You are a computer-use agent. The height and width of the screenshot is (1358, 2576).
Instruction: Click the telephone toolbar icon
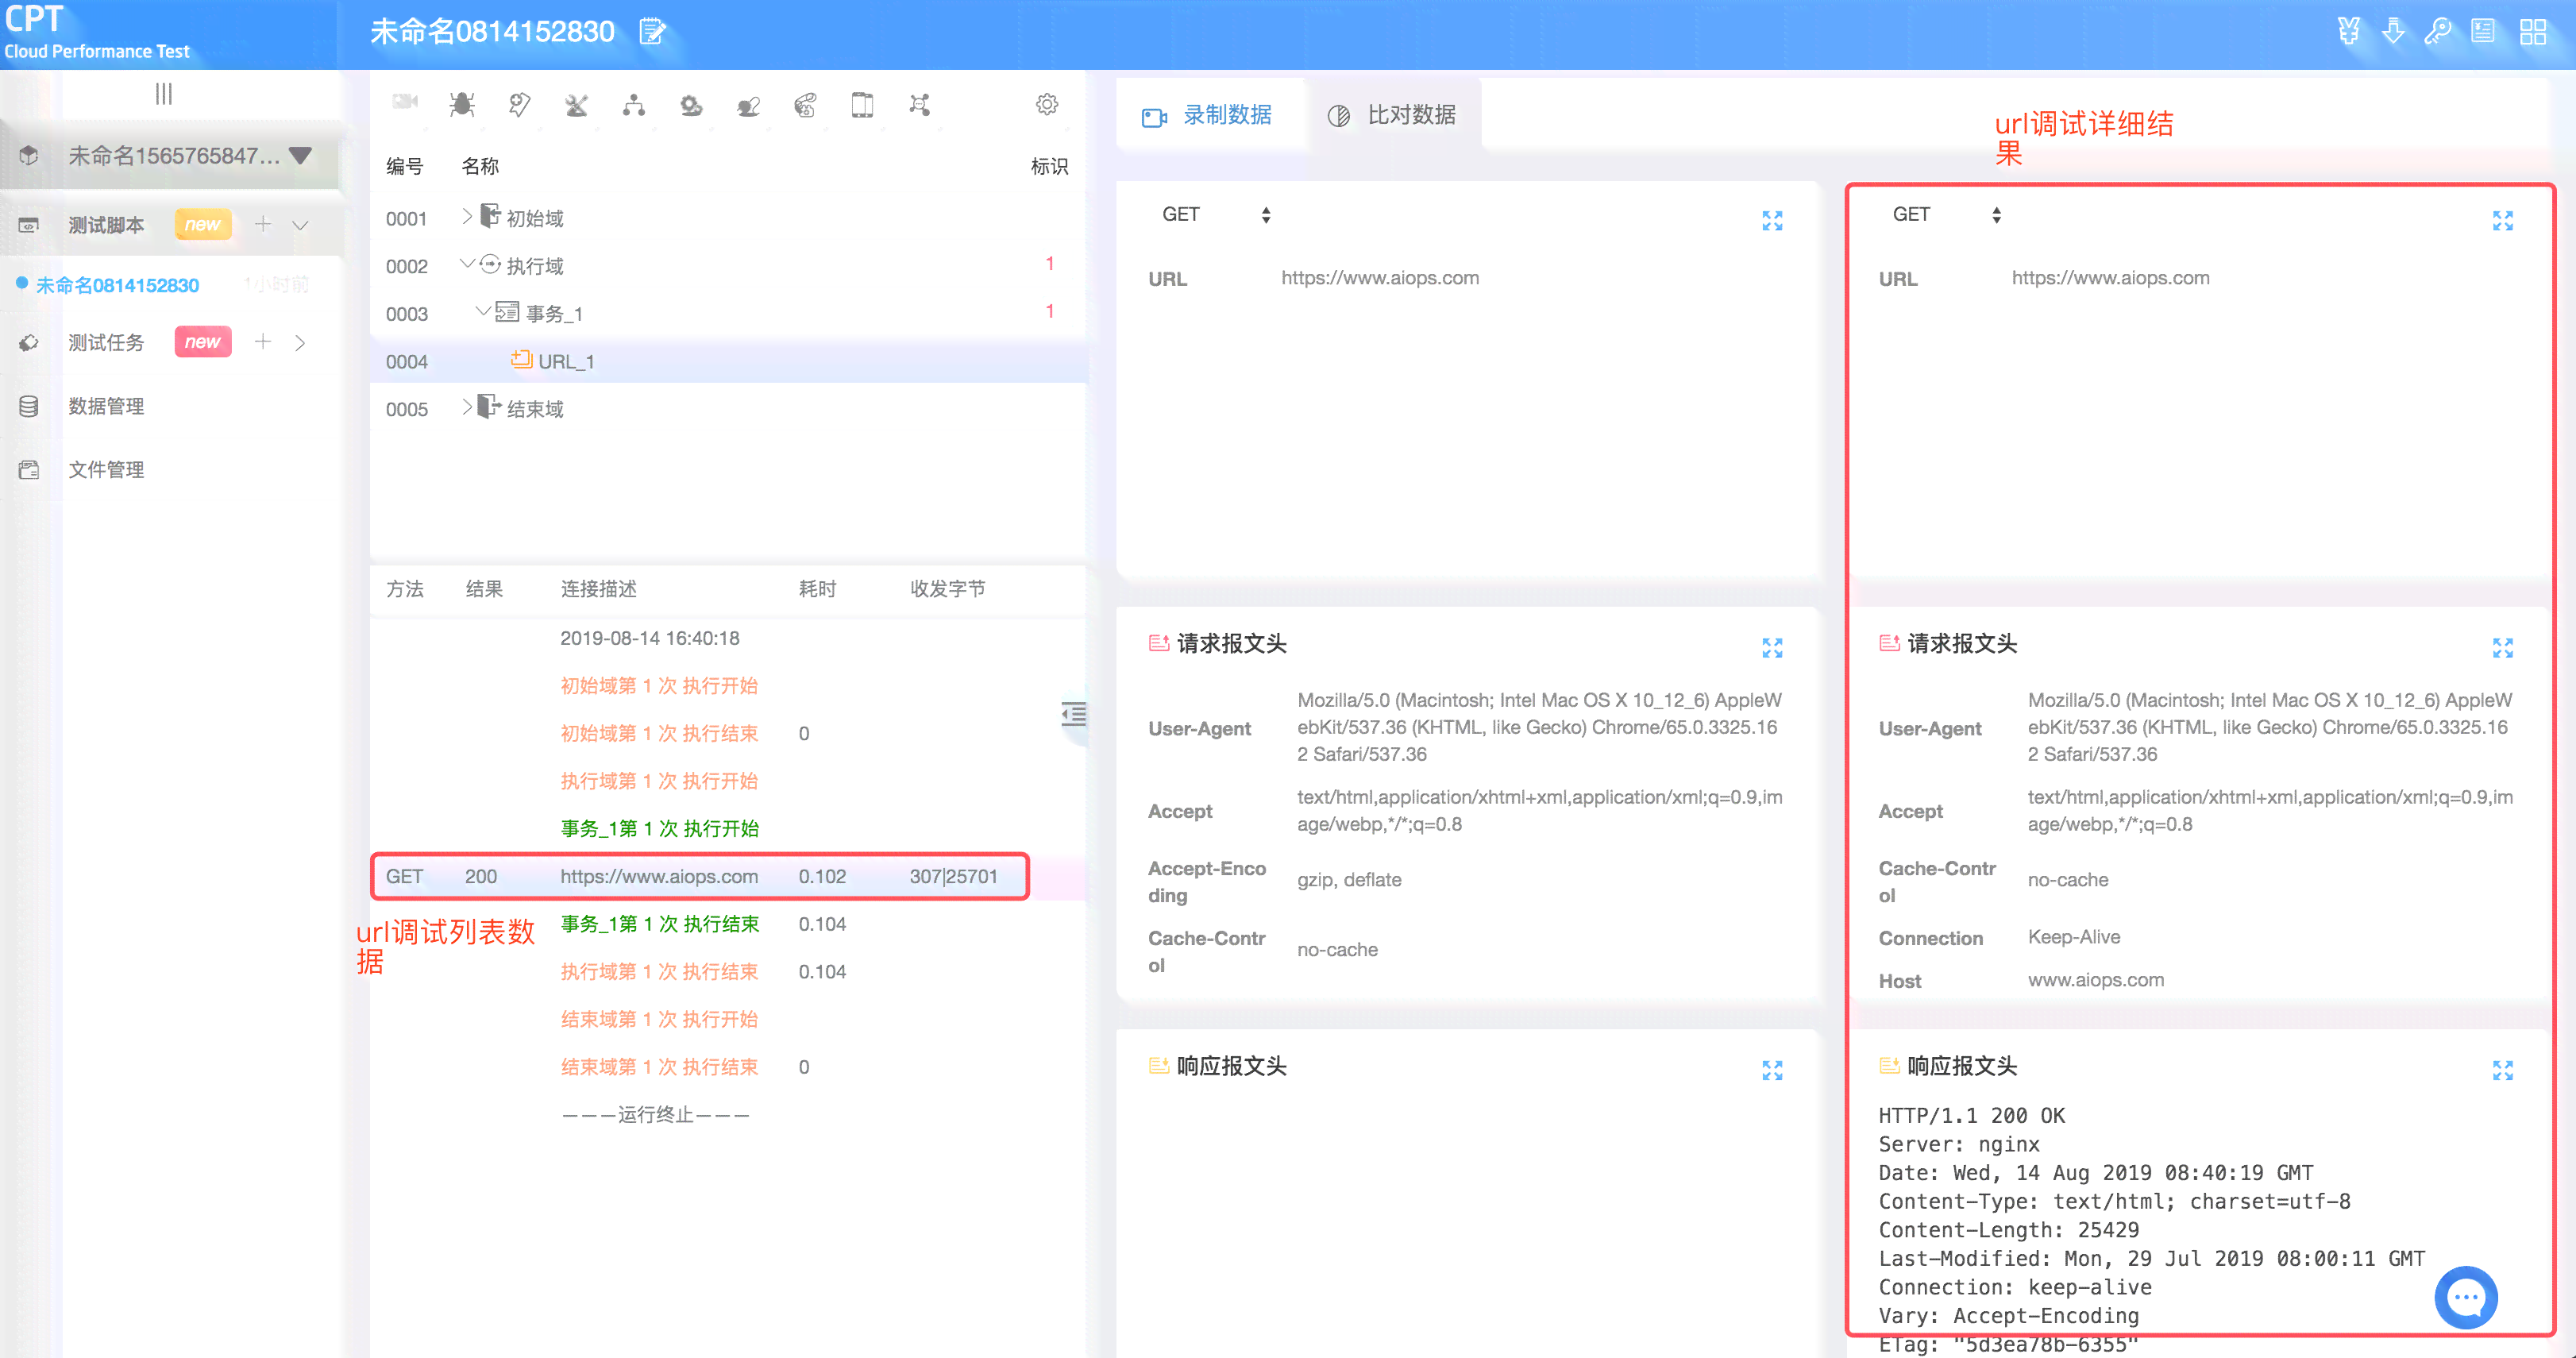805,104
